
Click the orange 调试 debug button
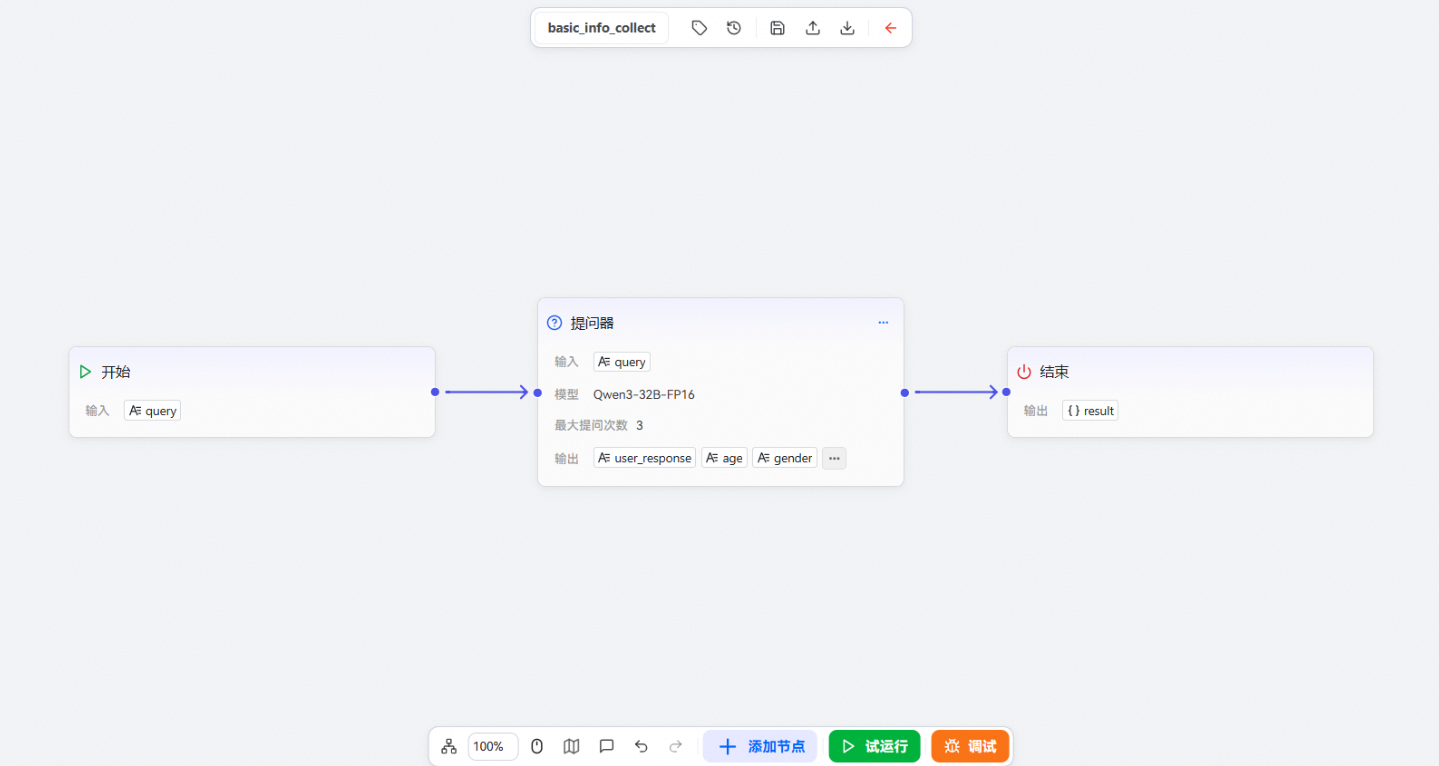[x=970, y=746]
